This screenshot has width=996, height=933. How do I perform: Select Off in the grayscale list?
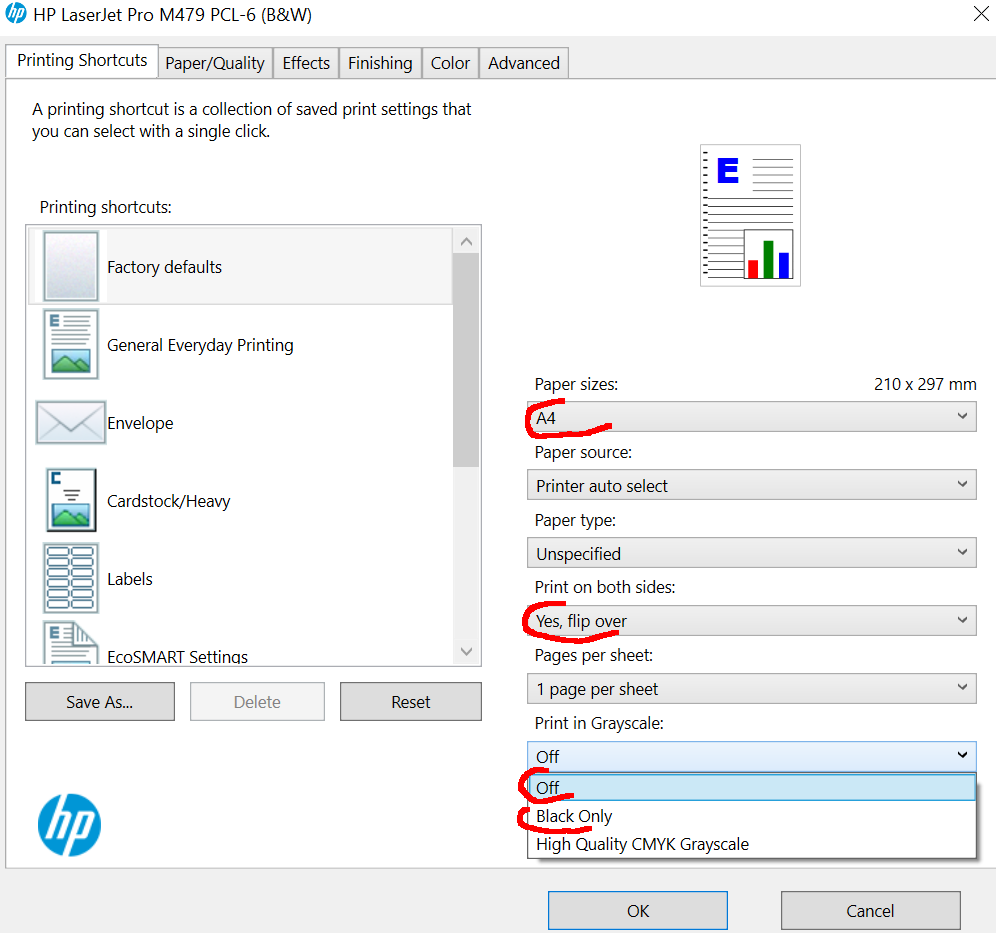(751, 788)
